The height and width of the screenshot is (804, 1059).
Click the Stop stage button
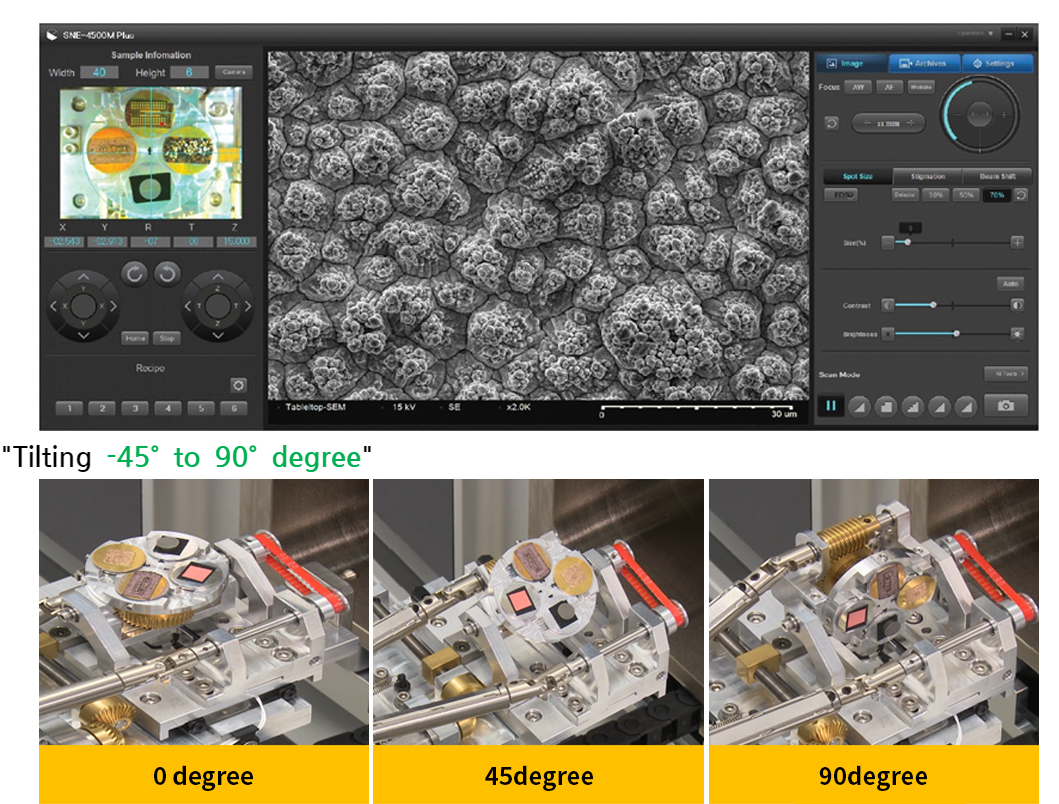pos(167,338)
